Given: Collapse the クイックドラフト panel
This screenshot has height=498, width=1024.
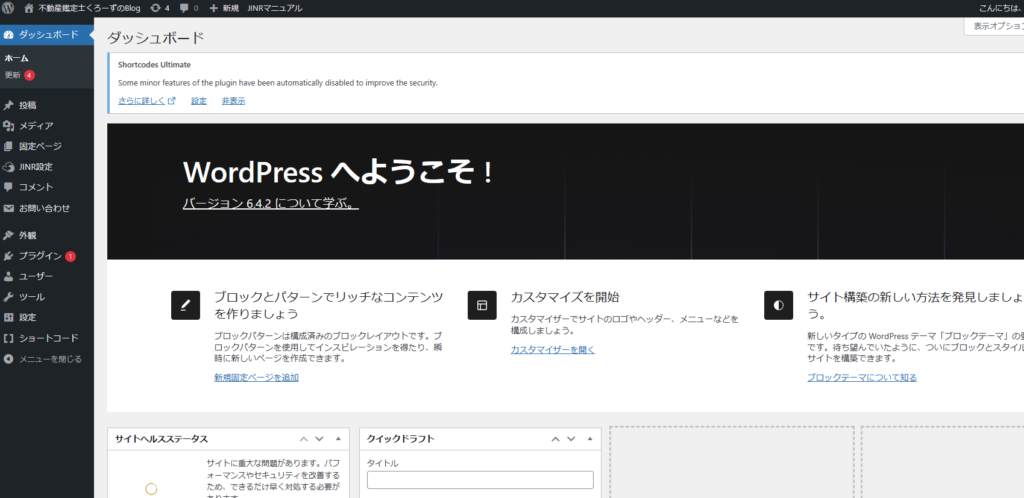Looking at the screenshot, I should click(x=590, y=439).
